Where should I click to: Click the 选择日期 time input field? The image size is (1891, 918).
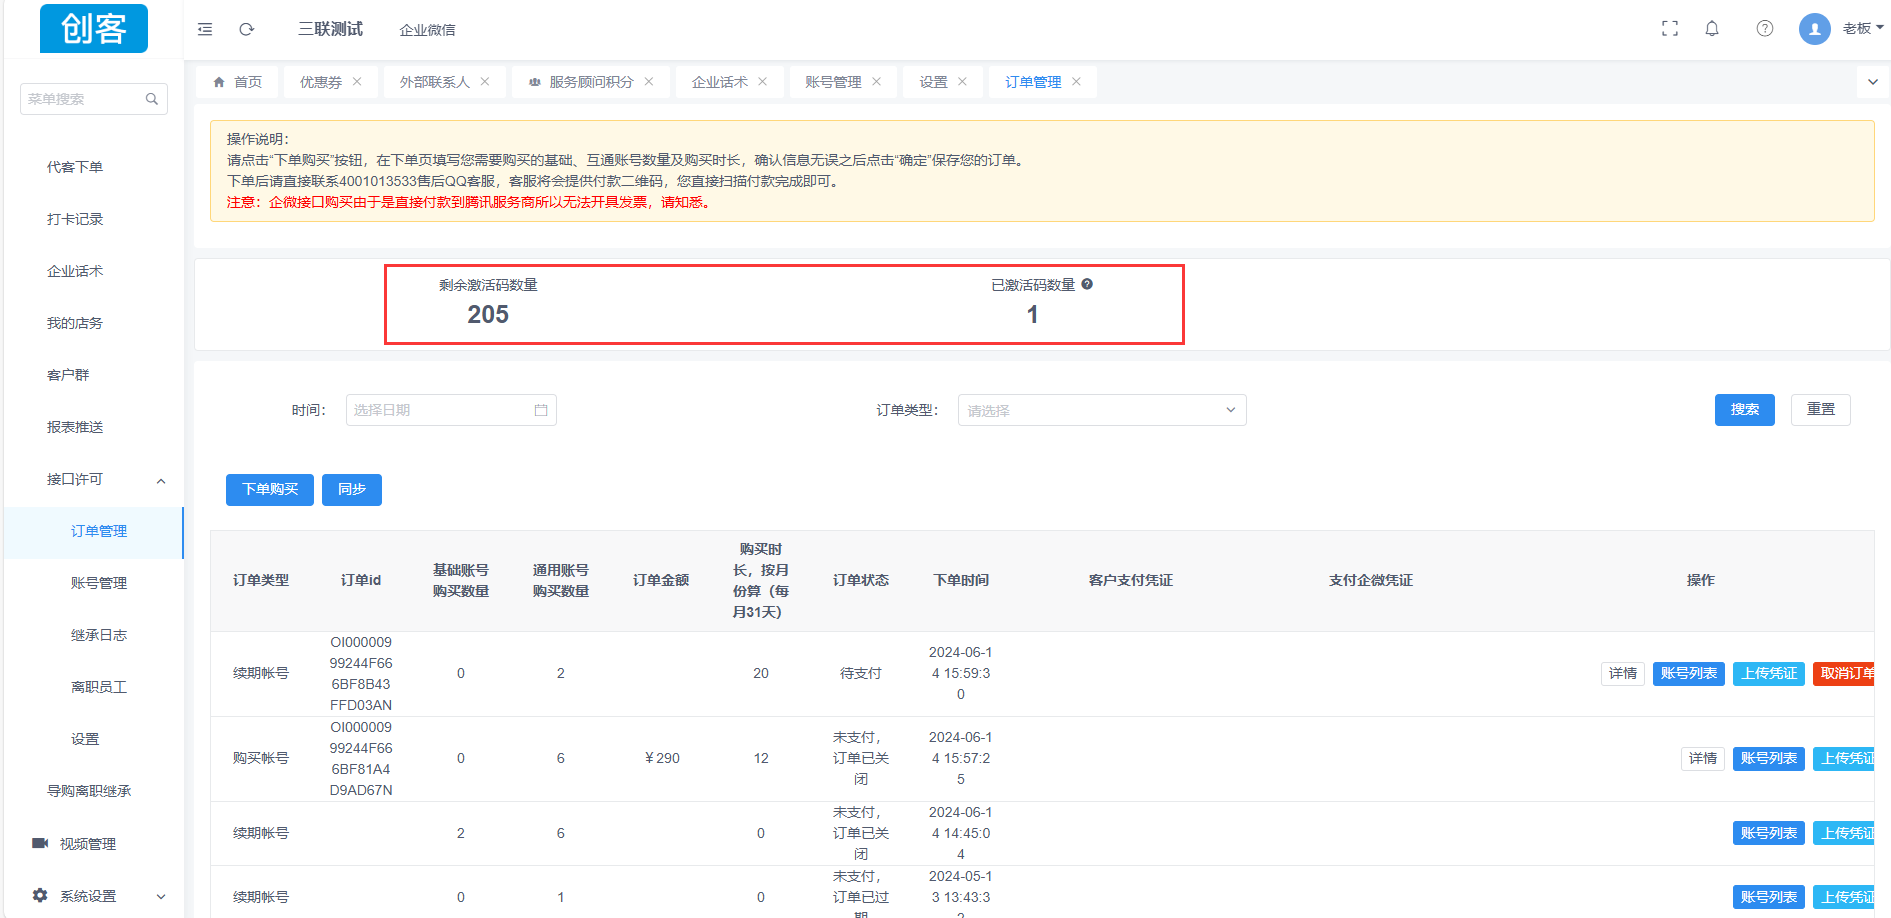[x=440, y=410]
